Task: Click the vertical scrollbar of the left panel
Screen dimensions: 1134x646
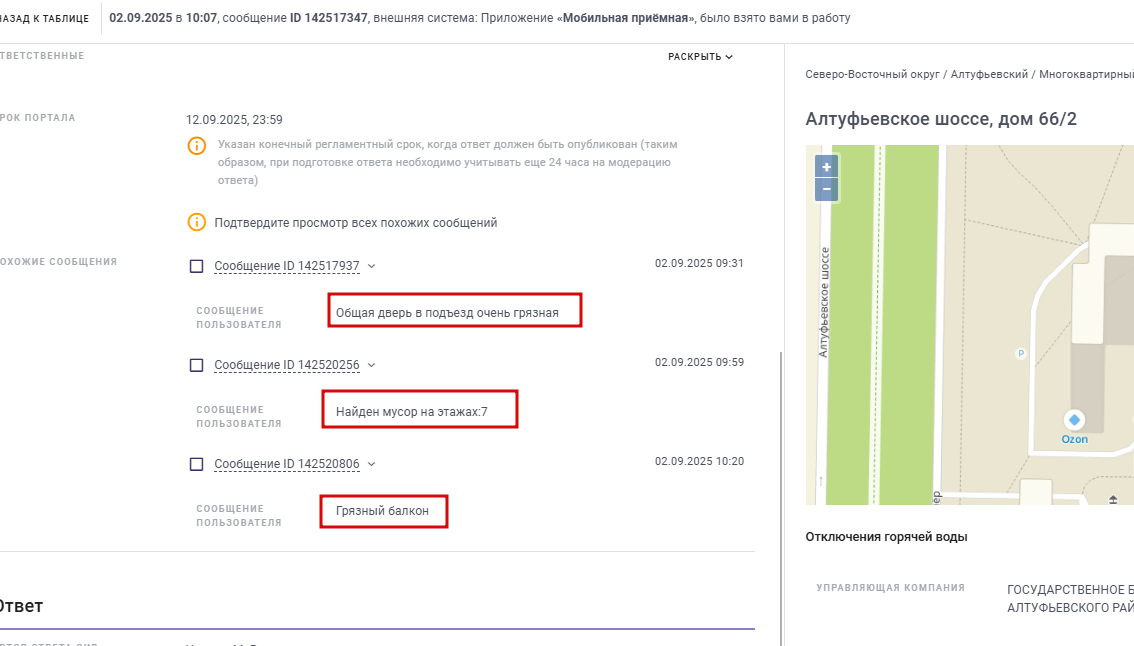Action: [x=781, y=498]
